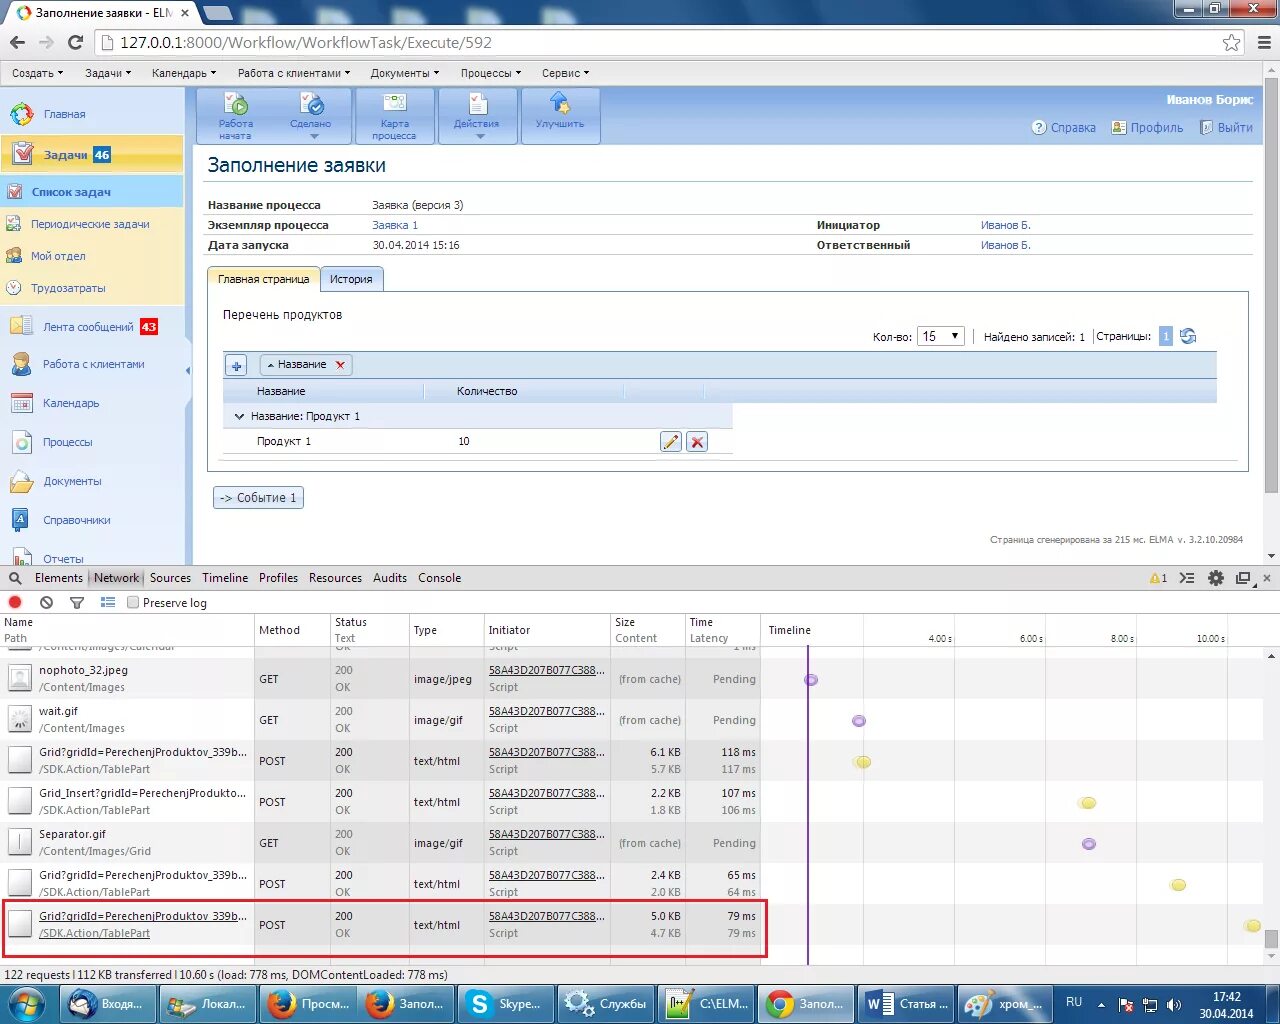The height and width of the screenshot is (1024, 1280).
Task: Collapse the 'Название: Продукт 1' group
Action: pos(239,416)
